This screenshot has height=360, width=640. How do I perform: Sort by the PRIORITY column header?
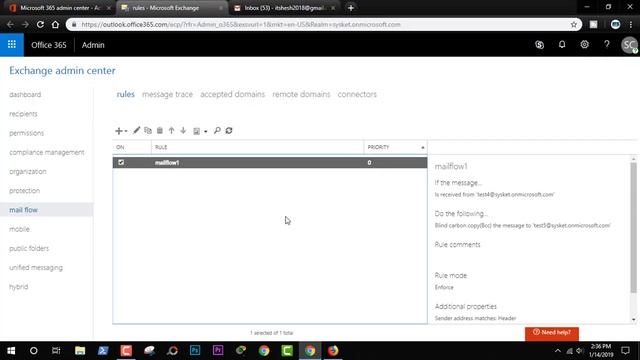[395, 147]
